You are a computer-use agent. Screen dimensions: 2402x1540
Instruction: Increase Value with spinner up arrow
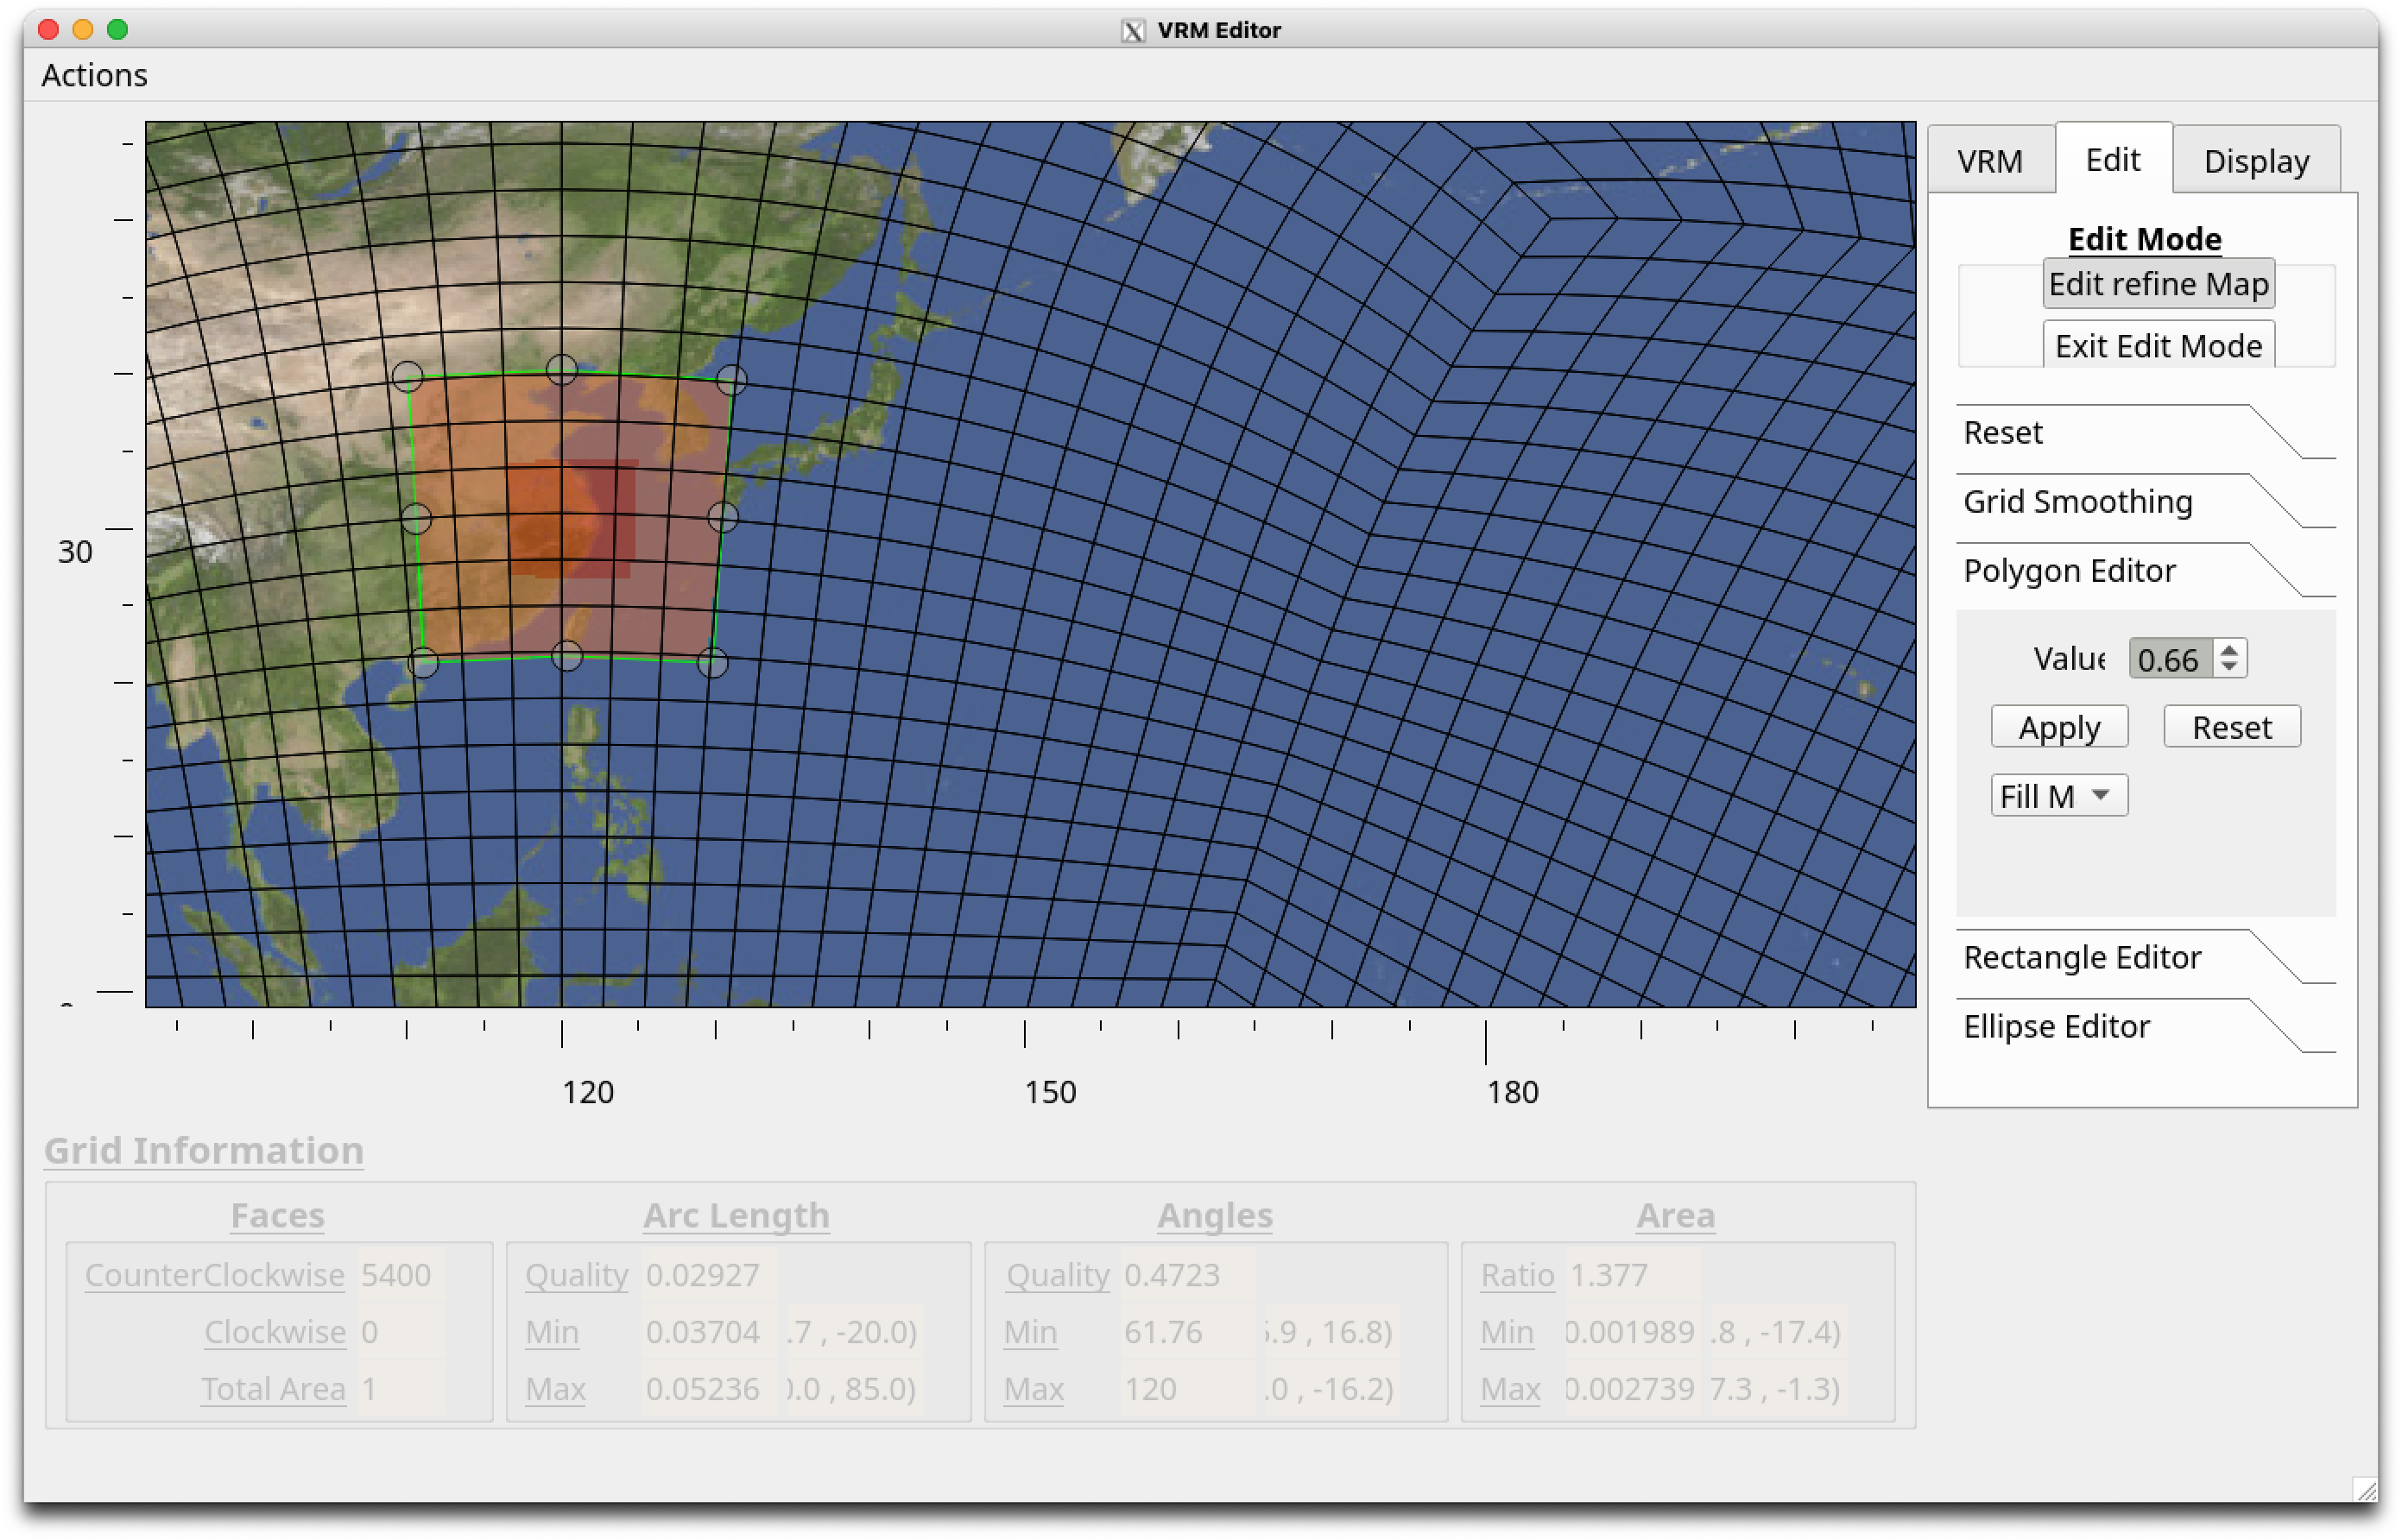pyautogui.click(x=2229, y=650)
